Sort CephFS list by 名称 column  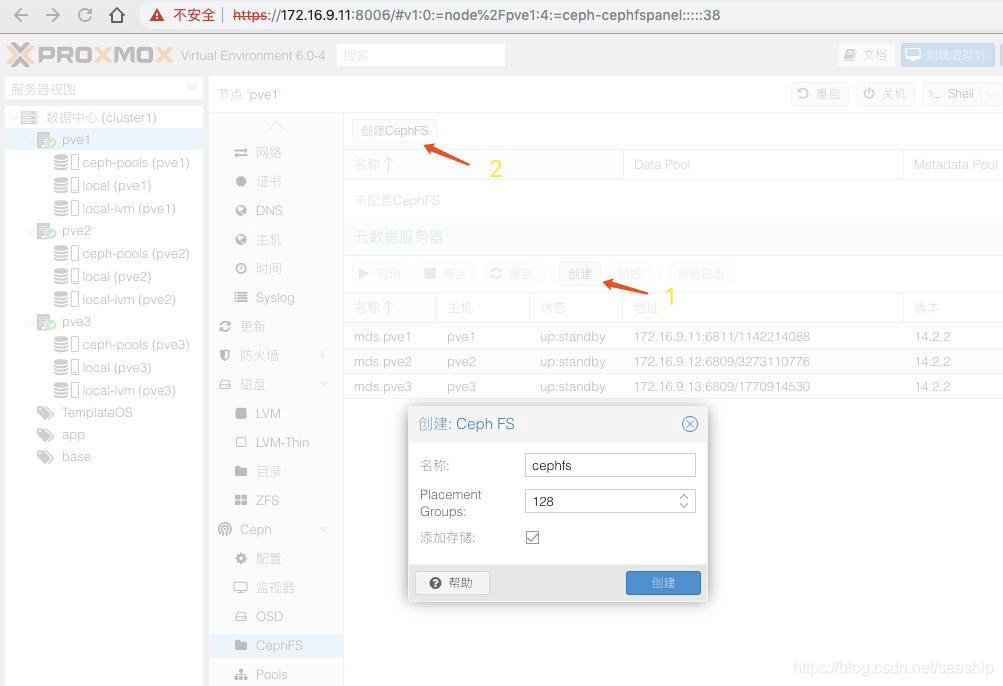(483, 164)
